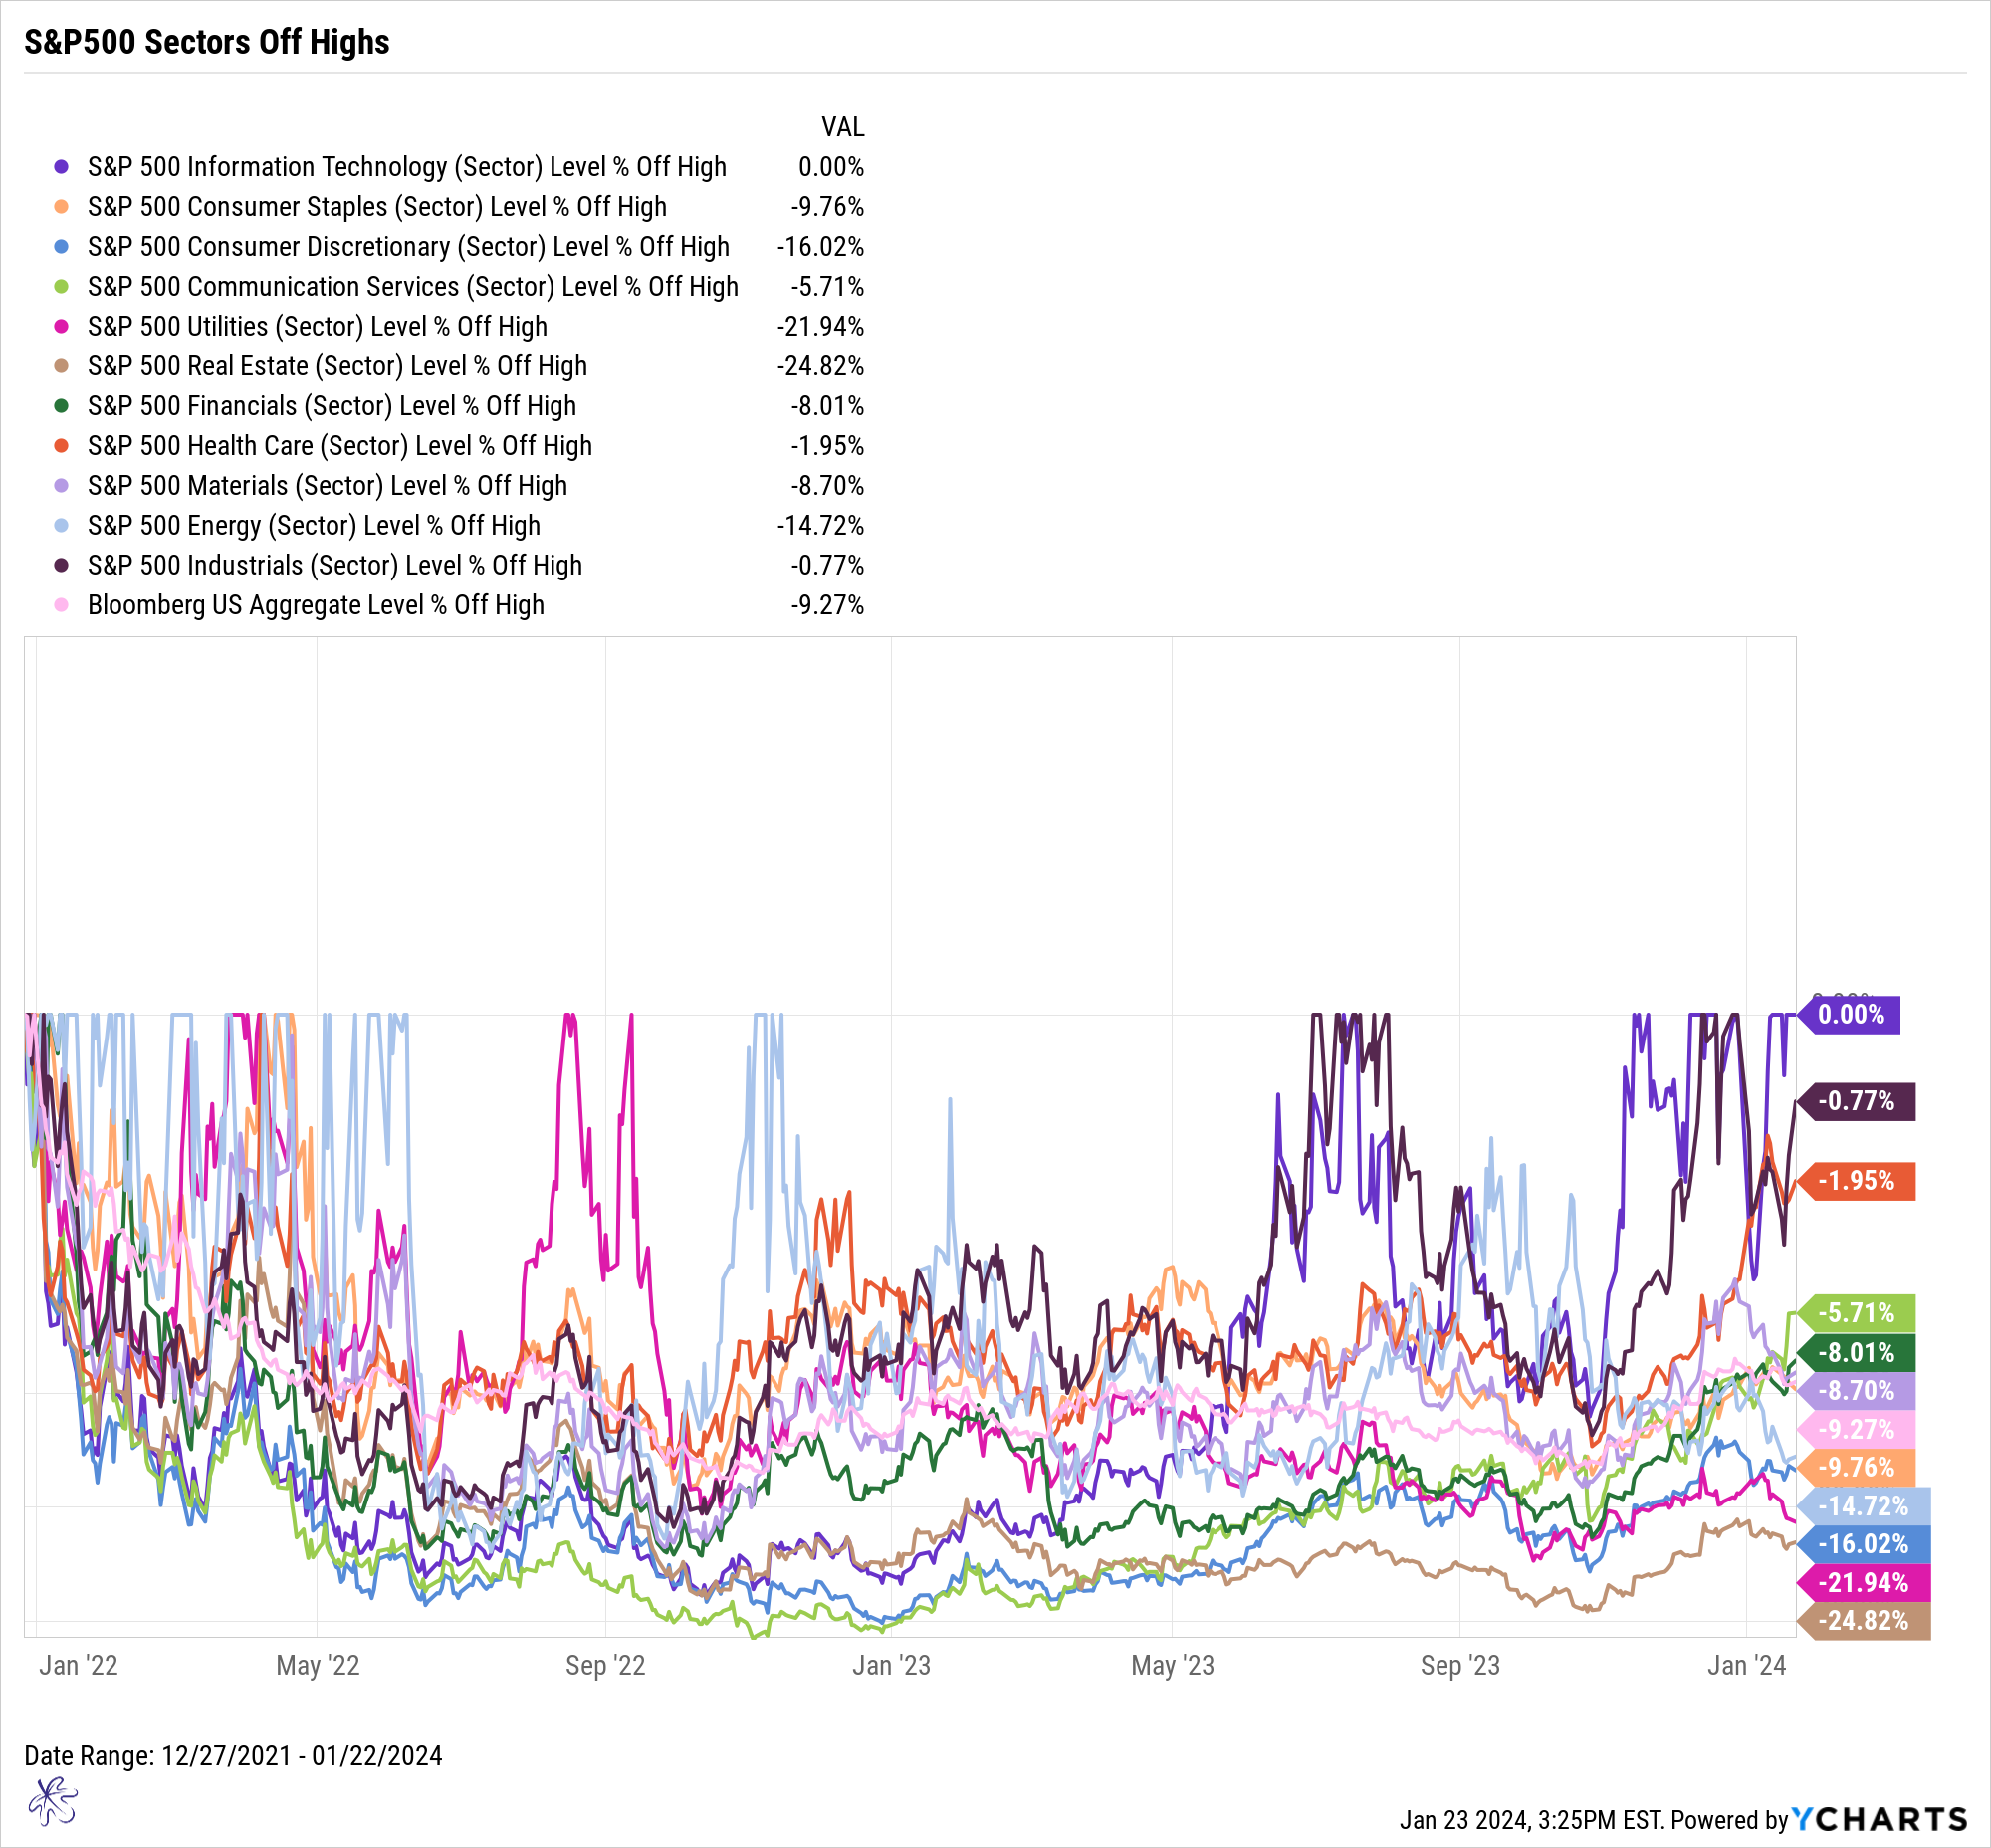Click the Sep '23 axis label

[x=1460, y=1666]
